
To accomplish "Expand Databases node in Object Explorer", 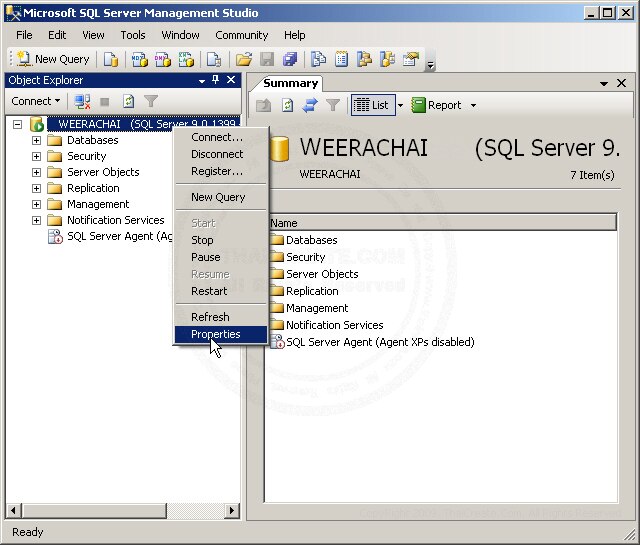I will 36,140.
